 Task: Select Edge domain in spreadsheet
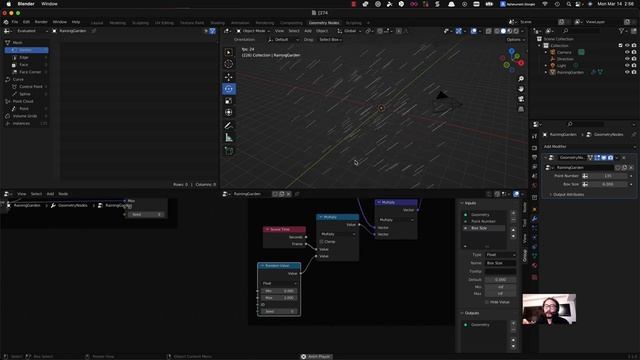[x=27, y=58]
